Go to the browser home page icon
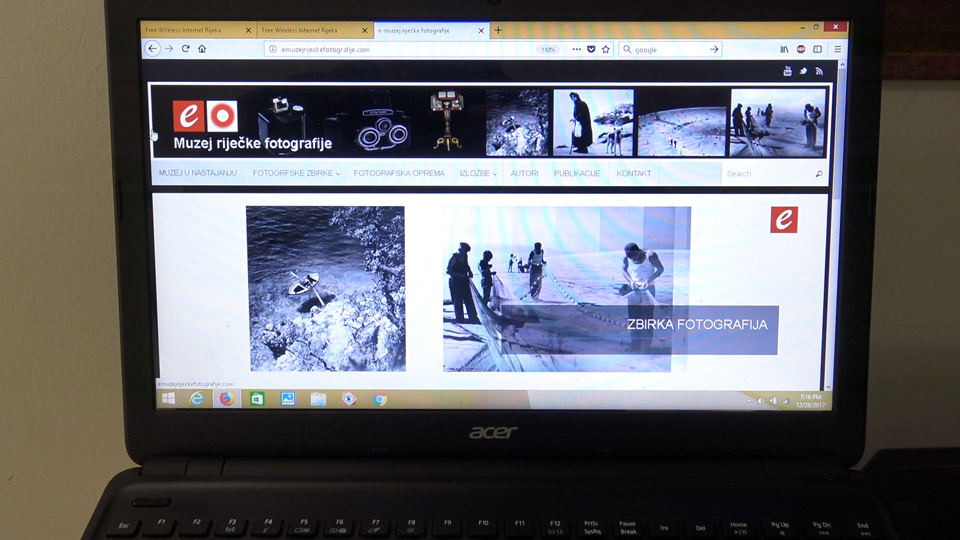The image size is (960, 540). 202,49
